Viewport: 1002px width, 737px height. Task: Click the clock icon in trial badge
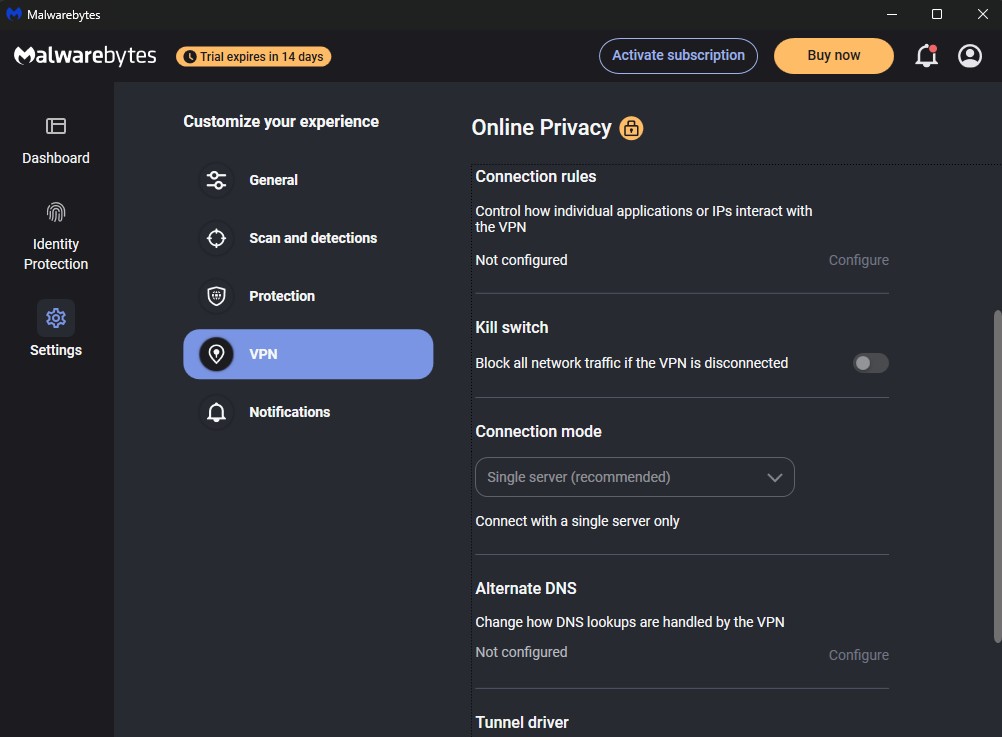pyautogui.click(x=190, y=57)
